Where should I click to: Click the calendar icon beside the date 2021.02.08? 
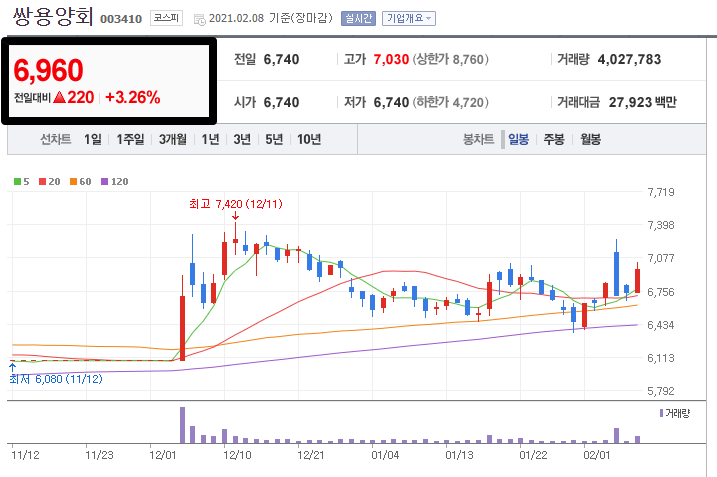point(199,19)
